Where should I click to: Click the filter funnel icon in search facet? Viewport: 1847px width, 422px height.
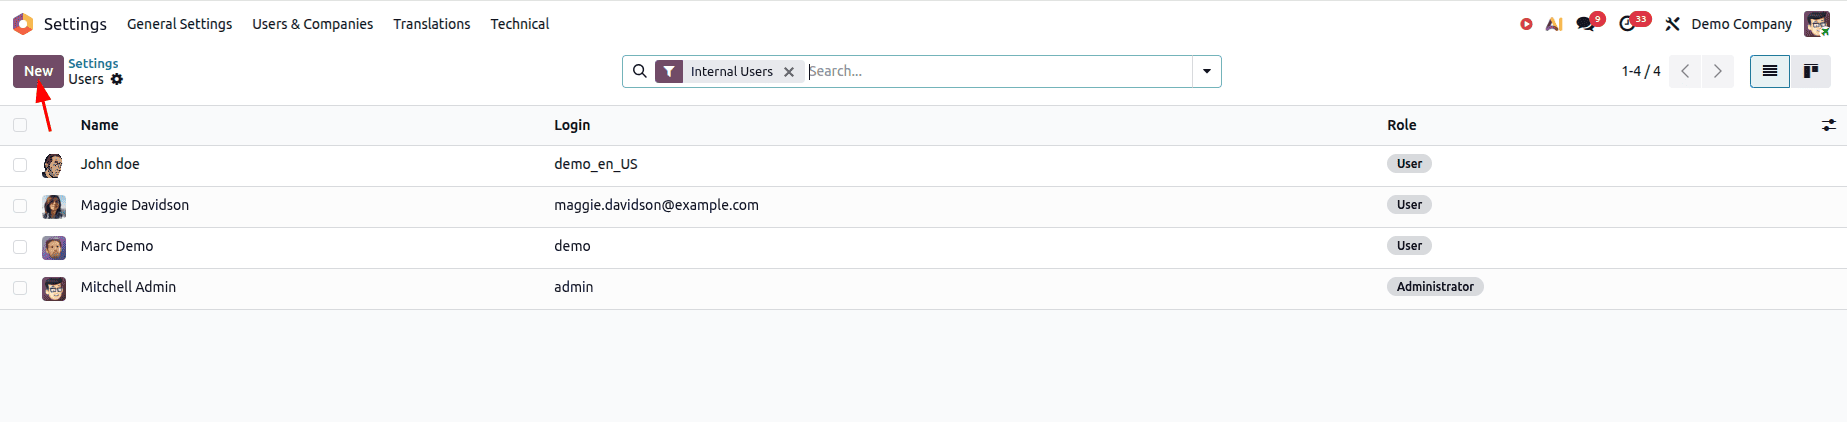tap(669, 71)
